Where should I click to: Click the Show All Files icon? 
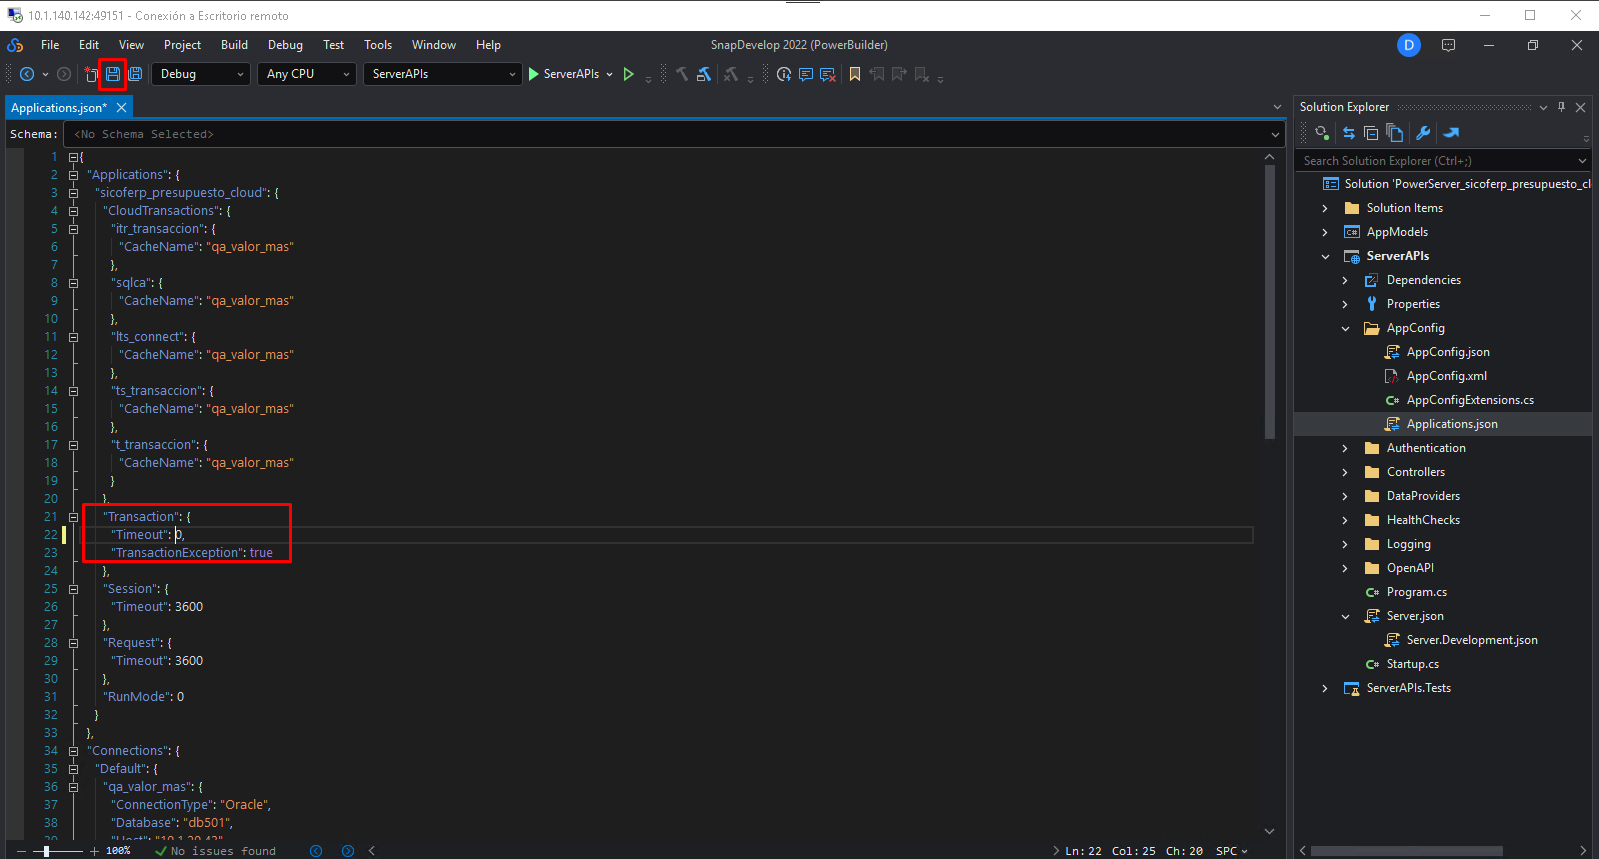pos(1395,133)
